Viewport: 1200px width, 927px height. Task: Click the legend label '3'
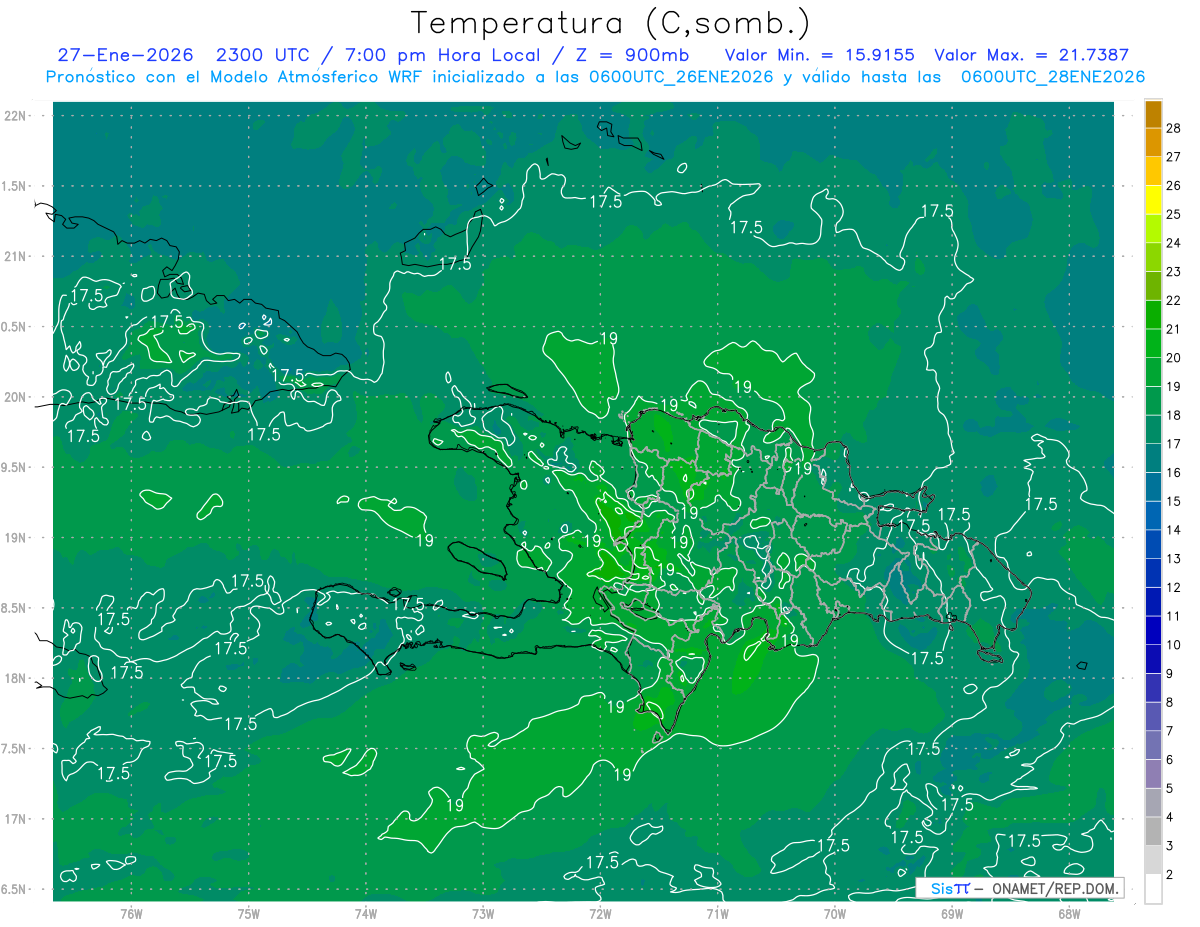coord(1171,846)
